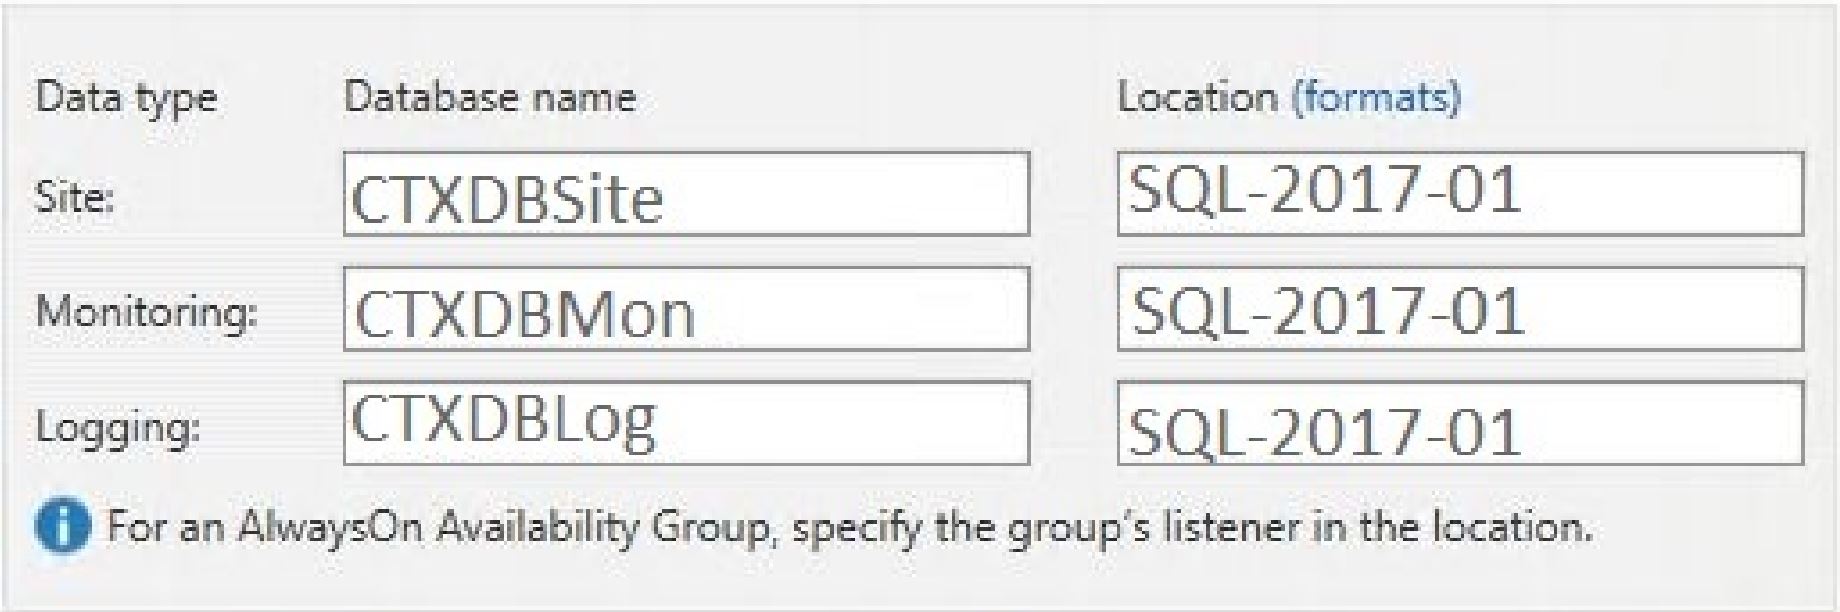Select the Logging database name field
The image size is (1840, 612).
click(686, 423)
